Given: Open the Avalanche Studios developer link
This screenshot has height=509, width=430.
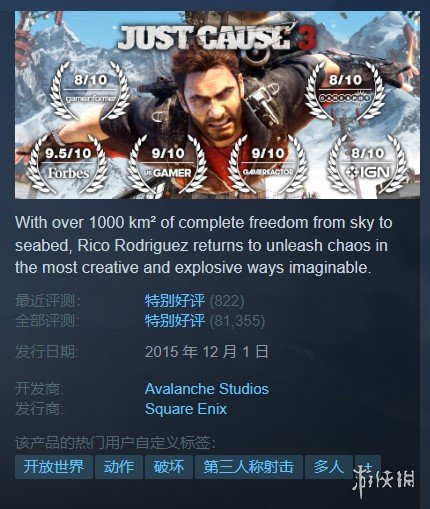Looking at the screenshot, I should point(207,389).
